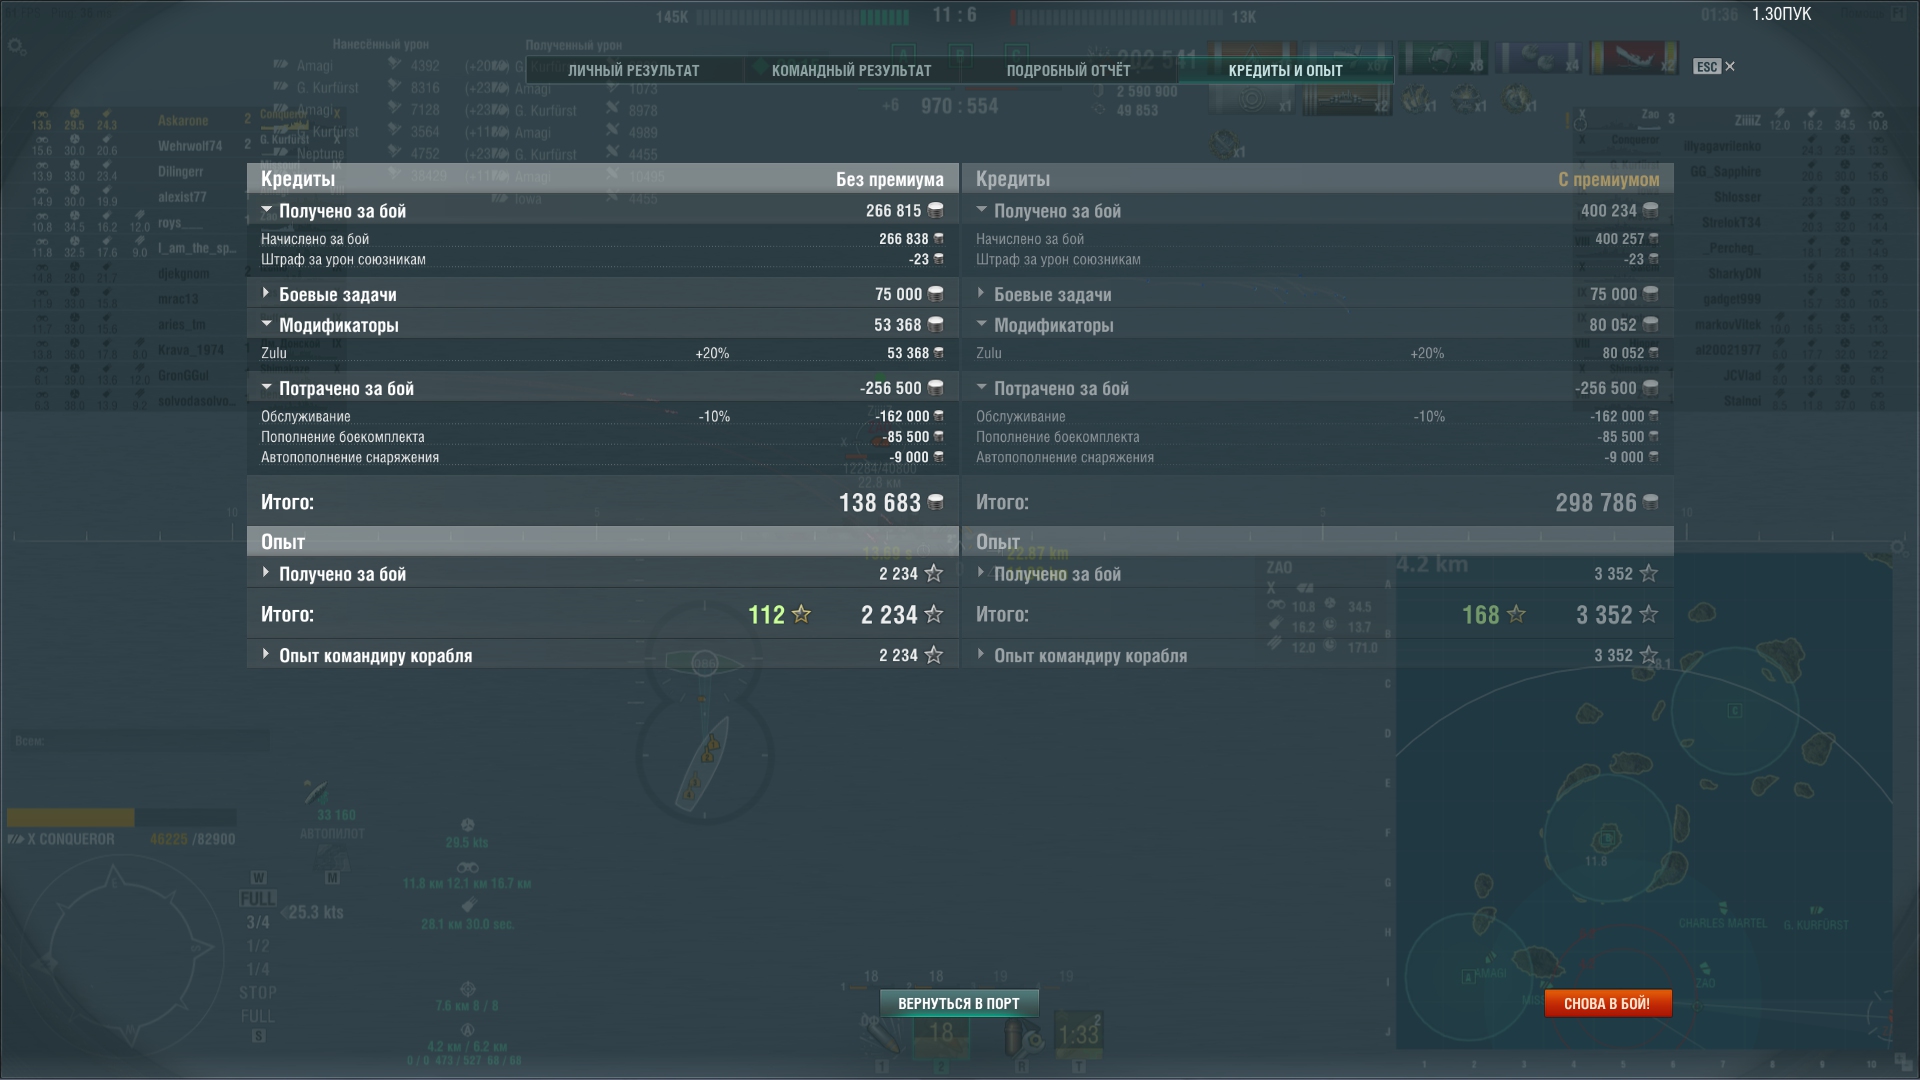Collapse Потрачено за бой without premium
Viewport: 1920px width, 1080px height.
click(267, 387)
